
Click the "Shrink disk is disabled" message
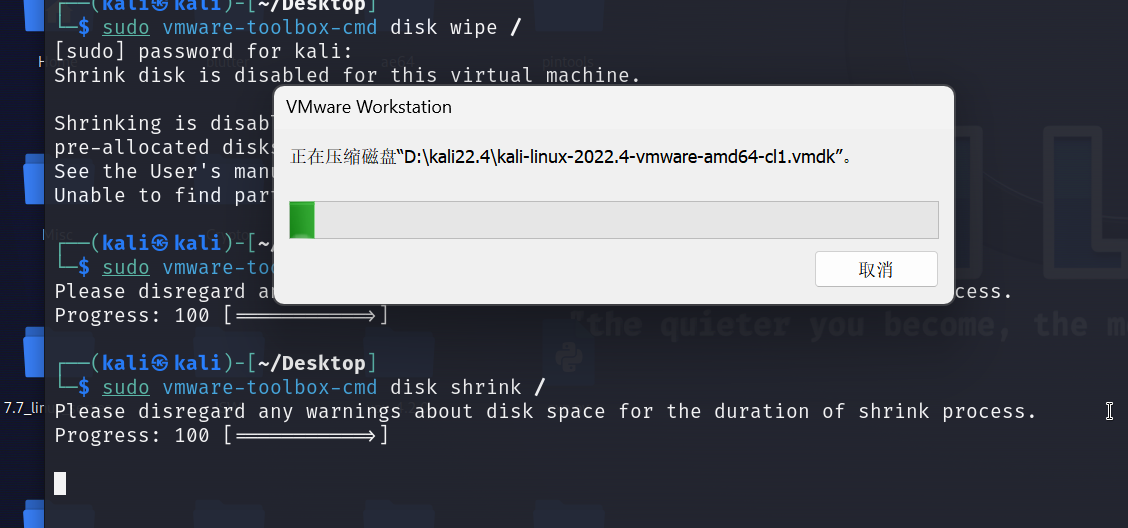[x=346, y=75]
